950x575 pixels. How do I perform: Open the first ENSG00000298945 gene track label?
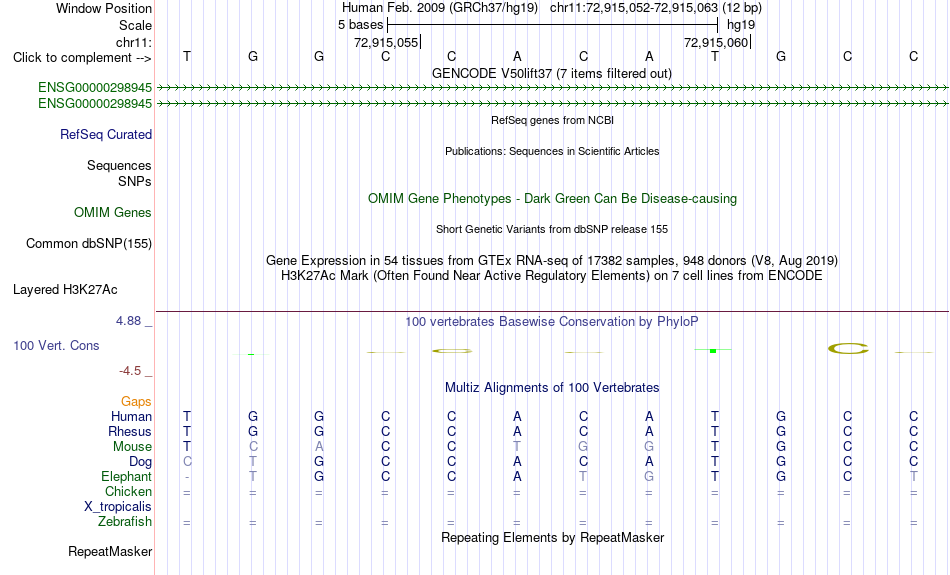(x=95, y=87)
